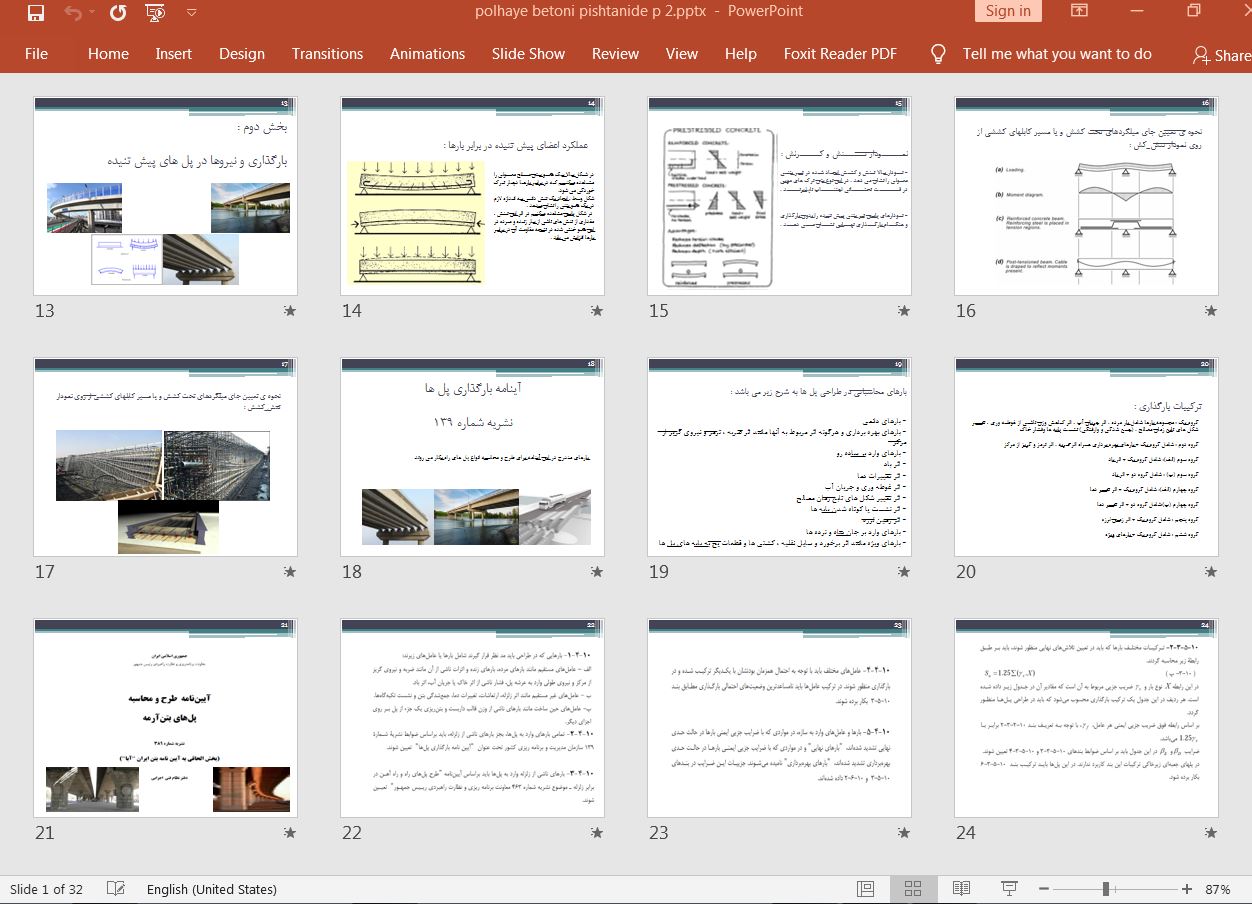Click the lightbulb Tell Me icon
Viewport: 1252px width, 904px height.
point(938,54)
